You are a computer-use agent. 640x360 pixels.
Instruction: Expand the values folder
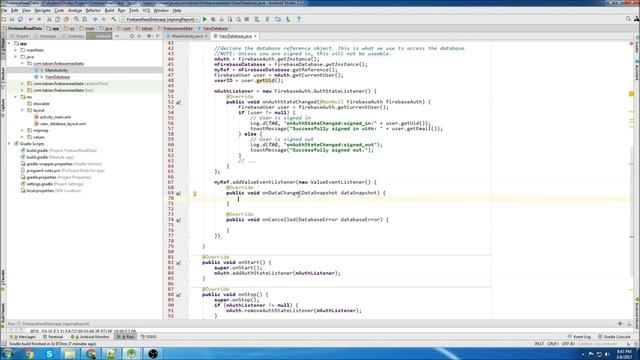coord(22,137)
